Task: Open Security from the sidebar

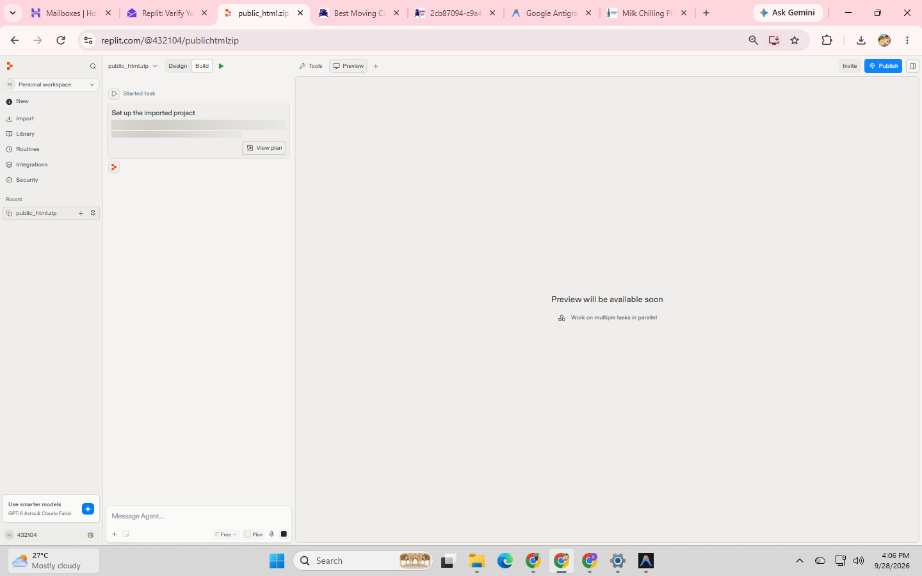Action: click(27, 180)
